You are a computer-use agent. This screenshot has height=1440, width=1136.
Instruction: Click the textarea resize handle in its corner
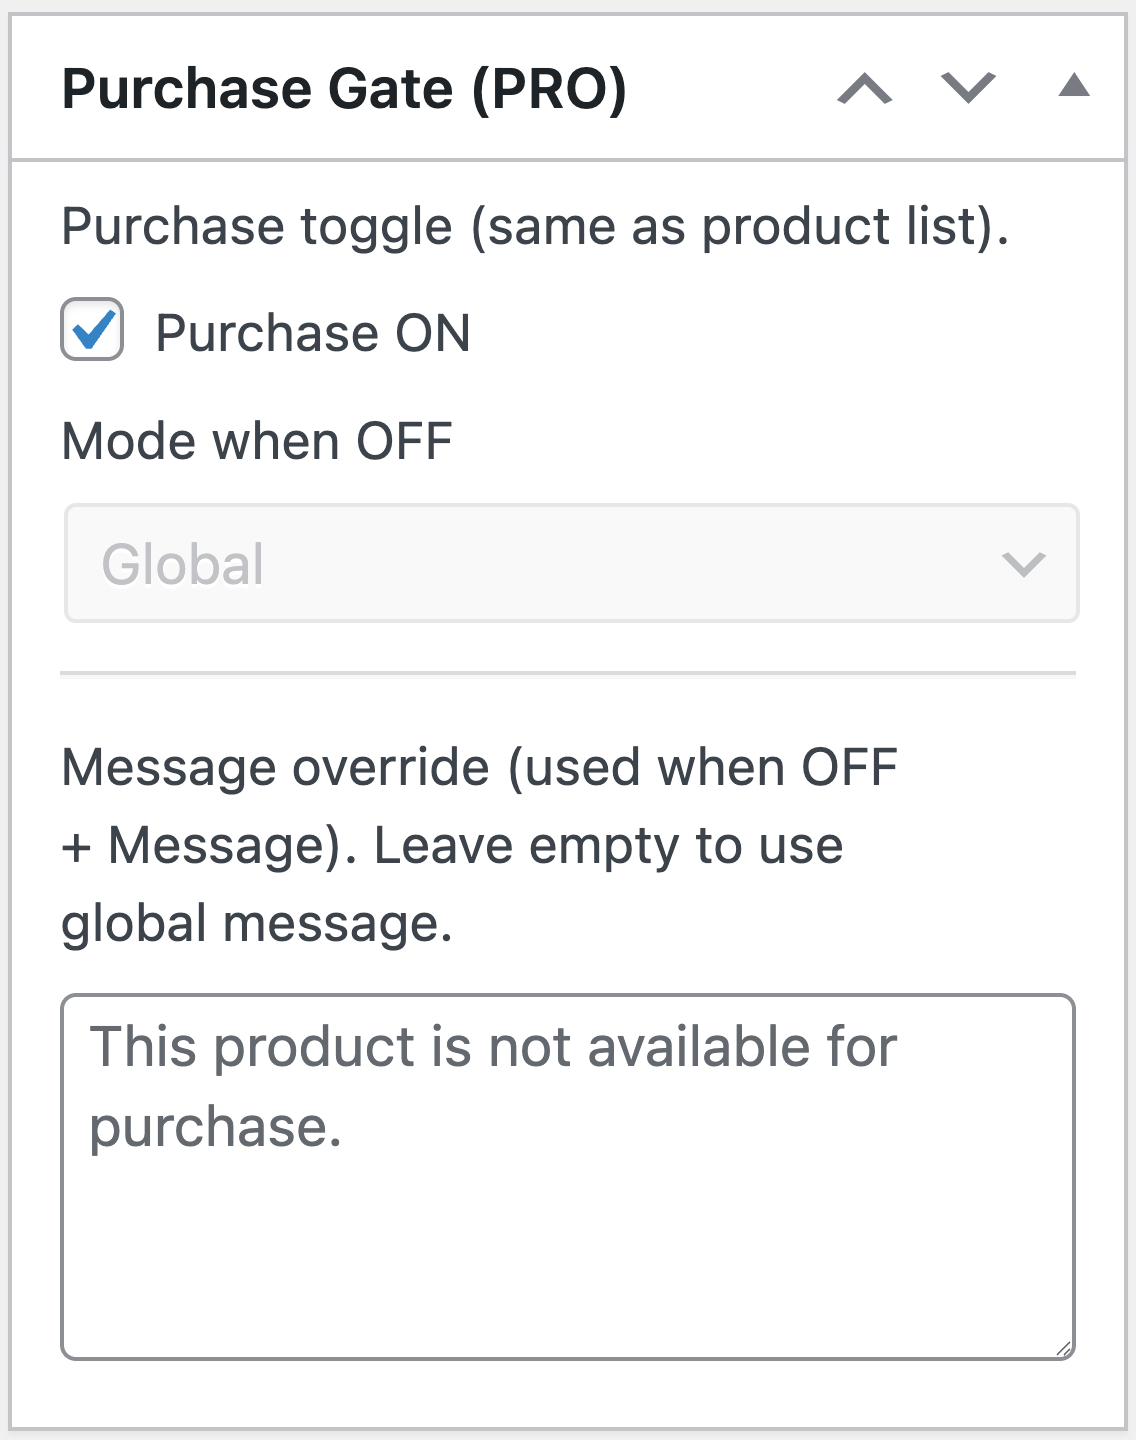[1064, 1349]
